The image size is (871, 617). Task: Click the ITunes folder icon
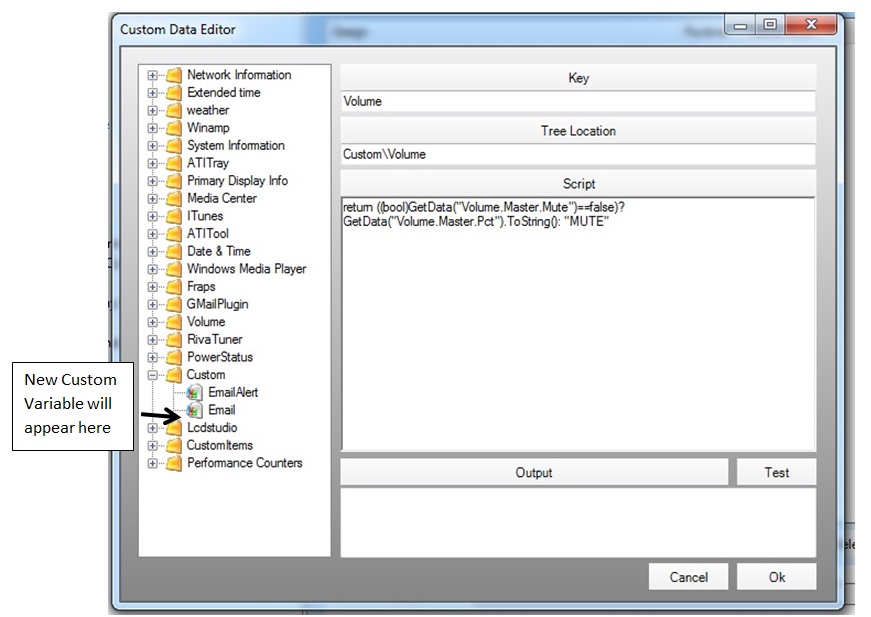(x=174, y=217)
